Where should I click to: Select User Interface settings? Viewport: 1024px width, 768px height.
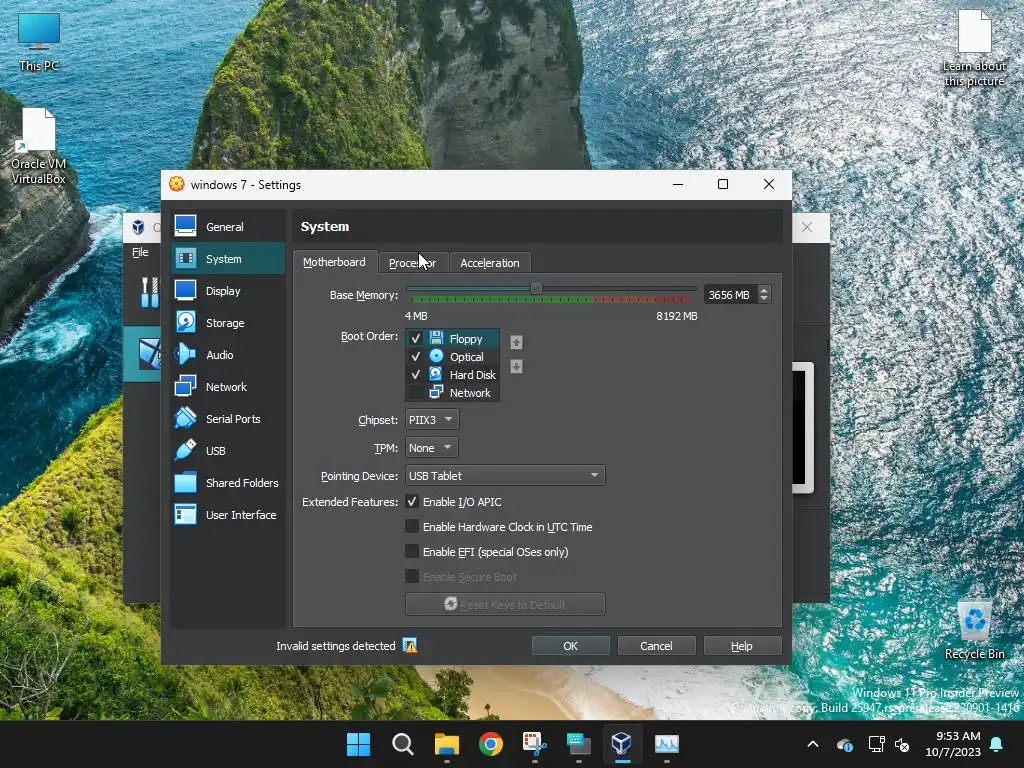228,515
